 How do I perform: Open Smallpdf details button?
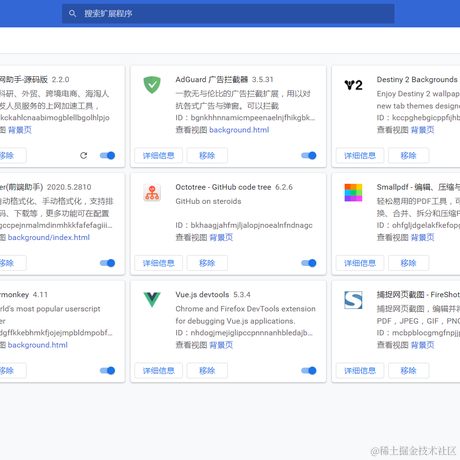coord(360,263)
